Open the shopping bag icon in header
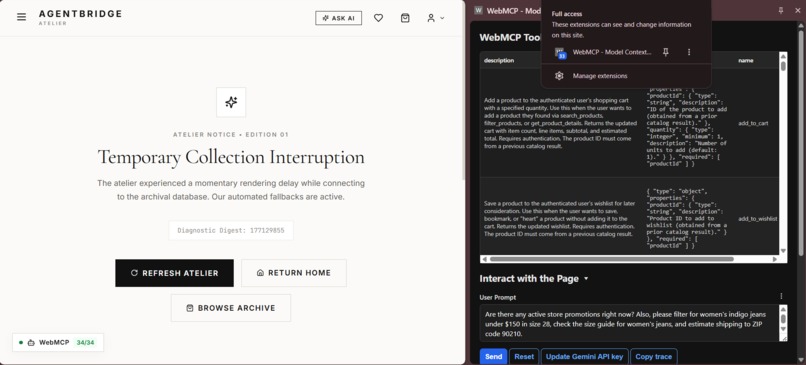The height and width of the screenshot is (365, 806). point(405,18)
